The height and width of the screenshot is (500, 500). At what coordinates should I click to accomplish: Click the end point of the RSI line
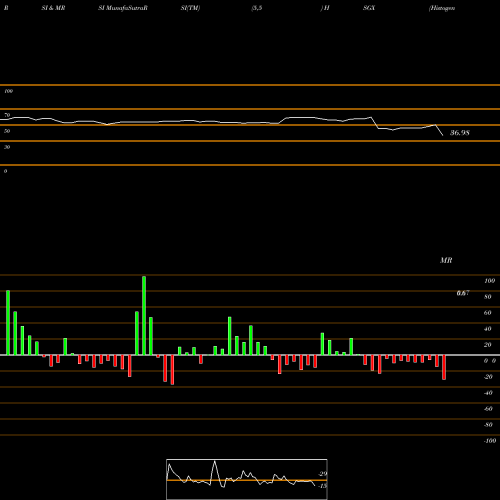coord(443,135)
